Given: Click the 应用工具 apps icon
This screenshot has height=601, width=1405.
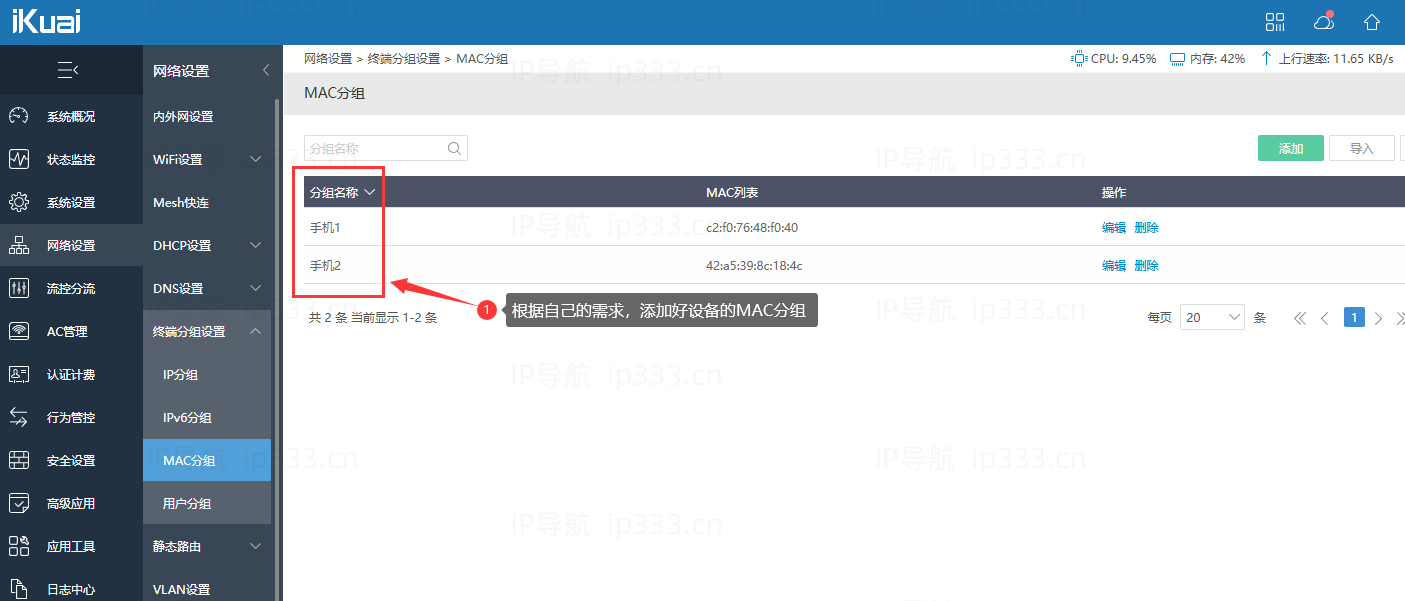Looking at the screenshot, I should [19, 546].
